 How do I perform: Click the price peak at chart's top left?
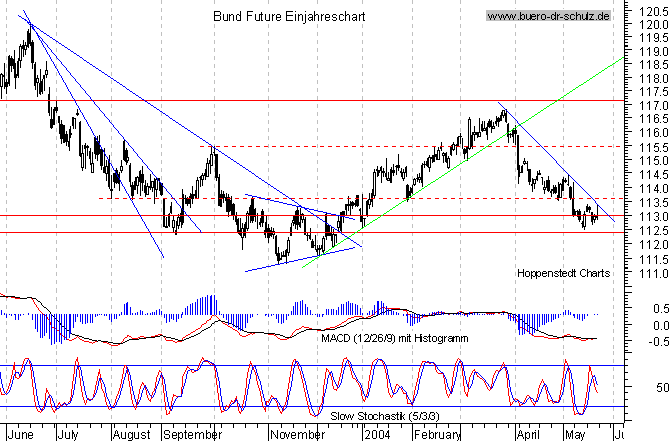pos(28,26)
